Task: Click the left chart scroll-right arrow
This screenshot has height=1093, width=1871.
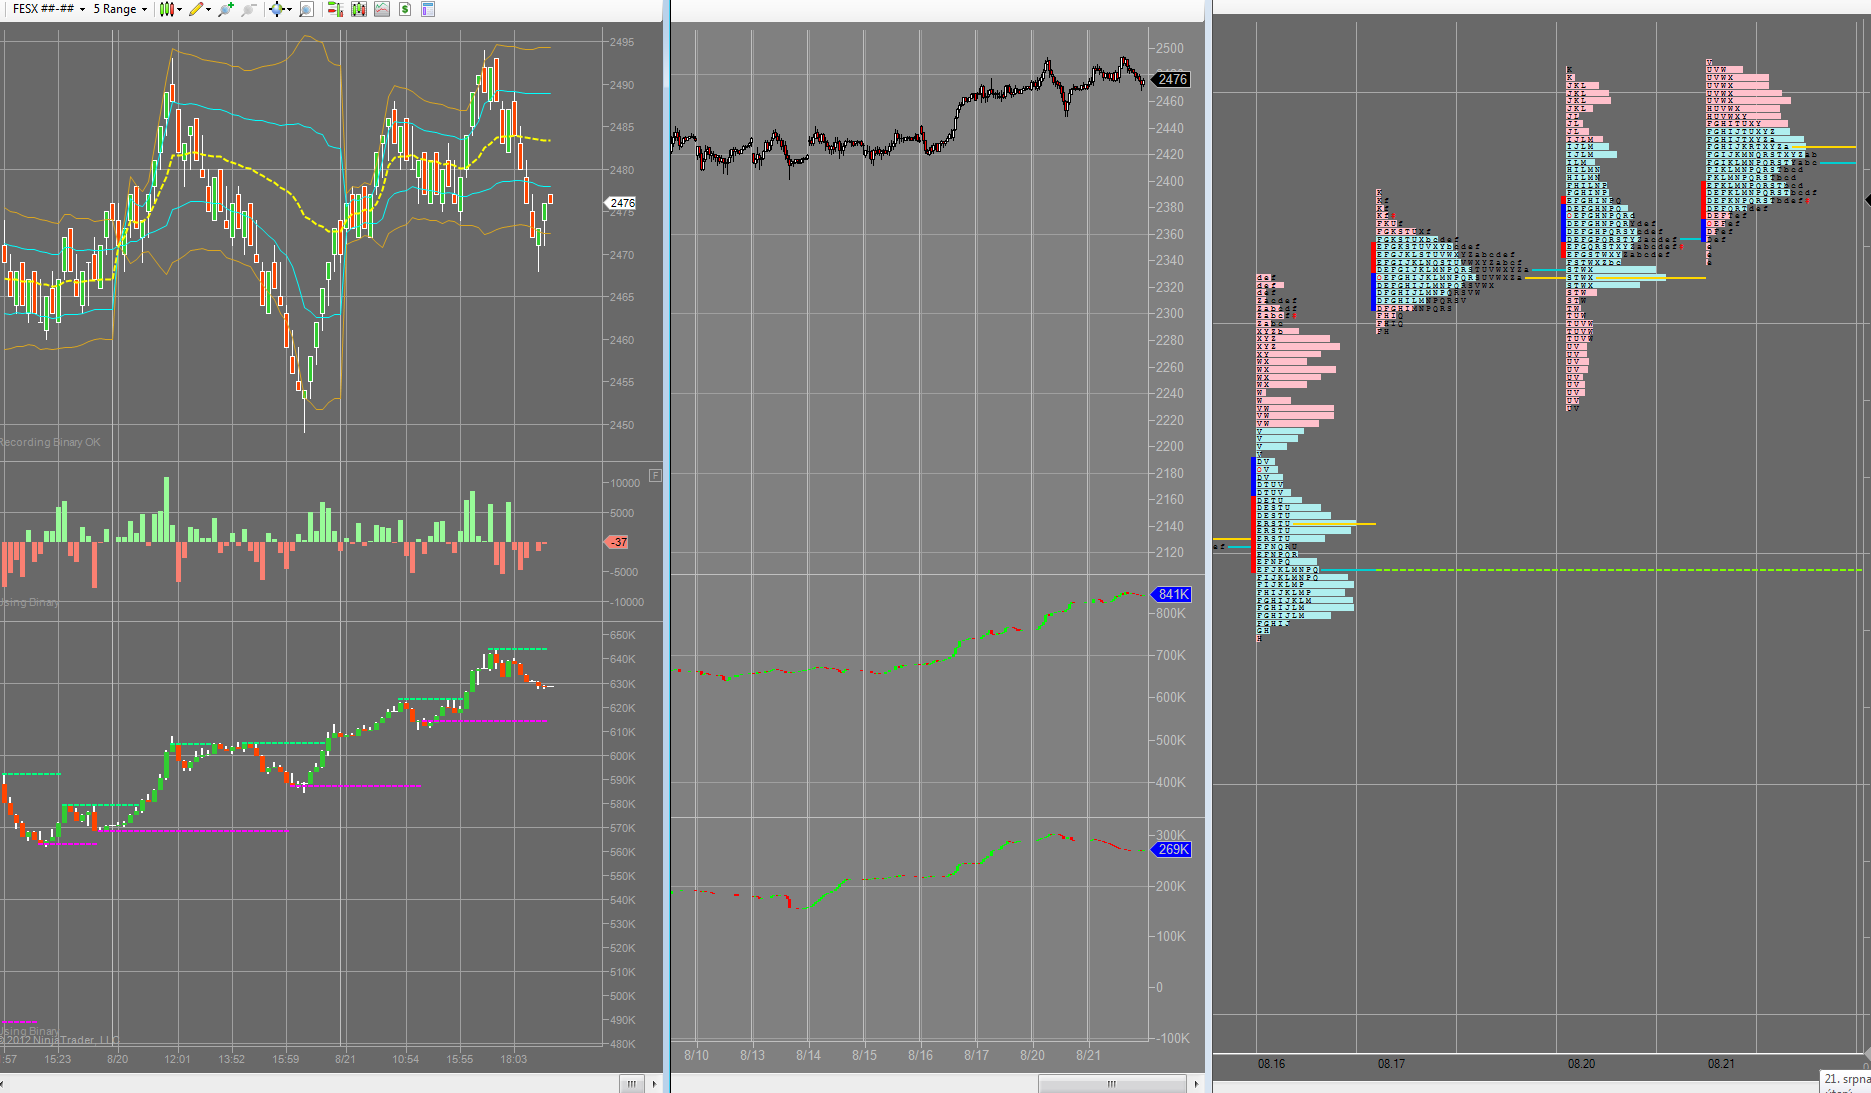Action: [x=655, y=1084]
